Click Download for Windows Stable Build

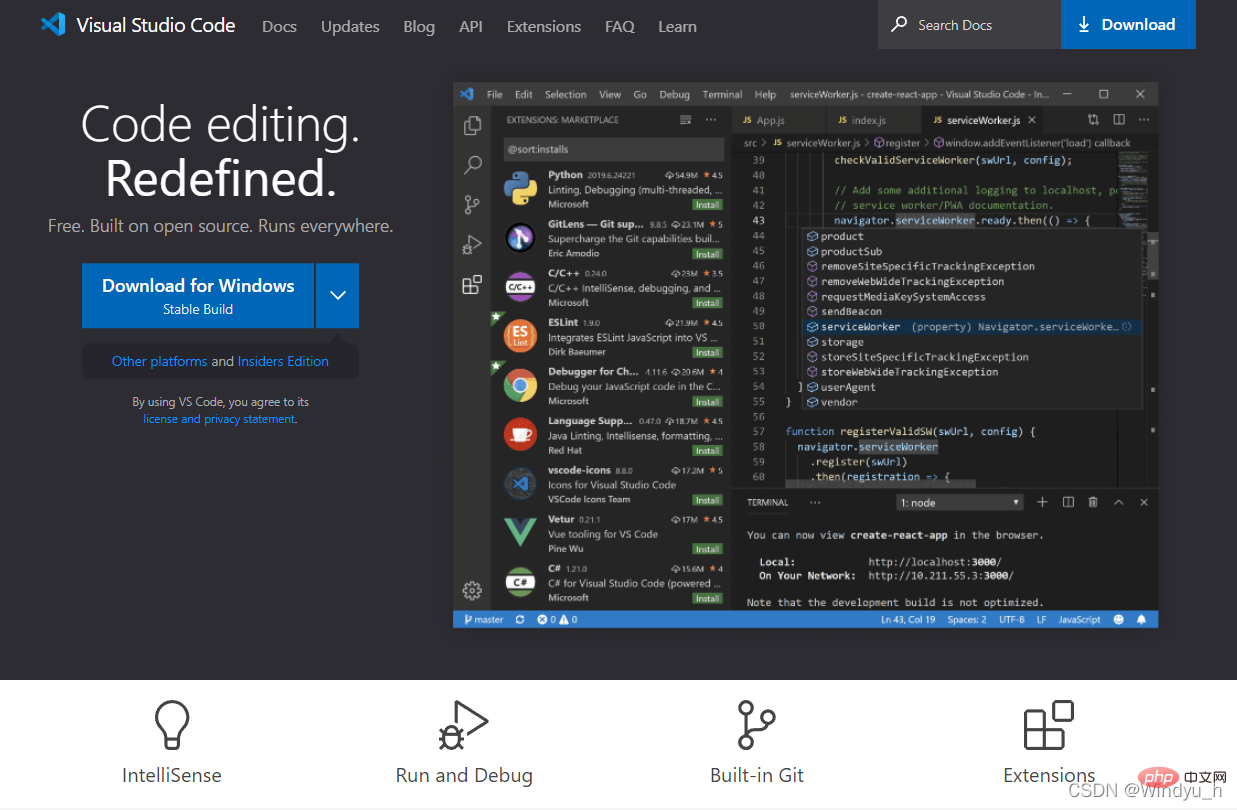[x=198, y=296]
